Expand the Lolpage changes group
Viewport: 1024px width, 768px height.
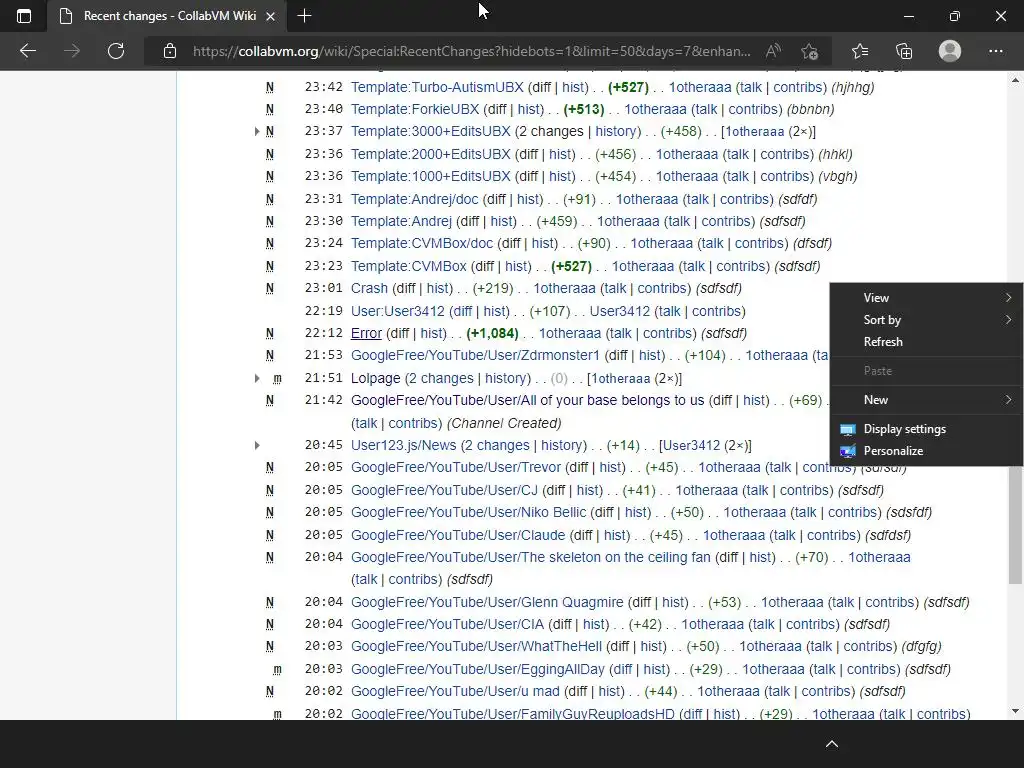tap(257, 378)
